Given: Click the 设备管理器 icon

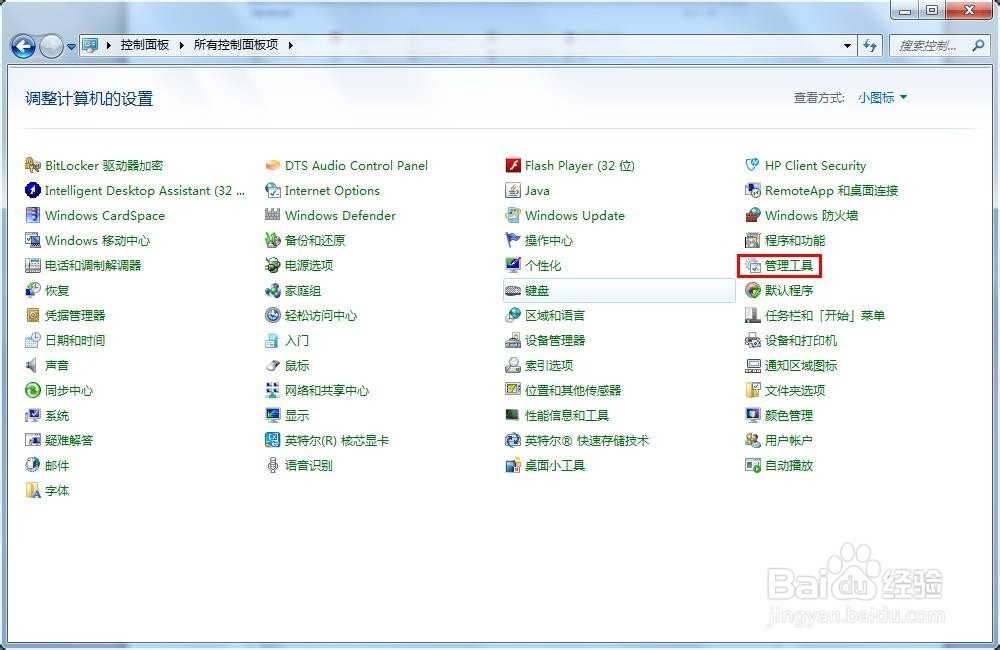Looking at the screenshot, I should pos(513,340).
